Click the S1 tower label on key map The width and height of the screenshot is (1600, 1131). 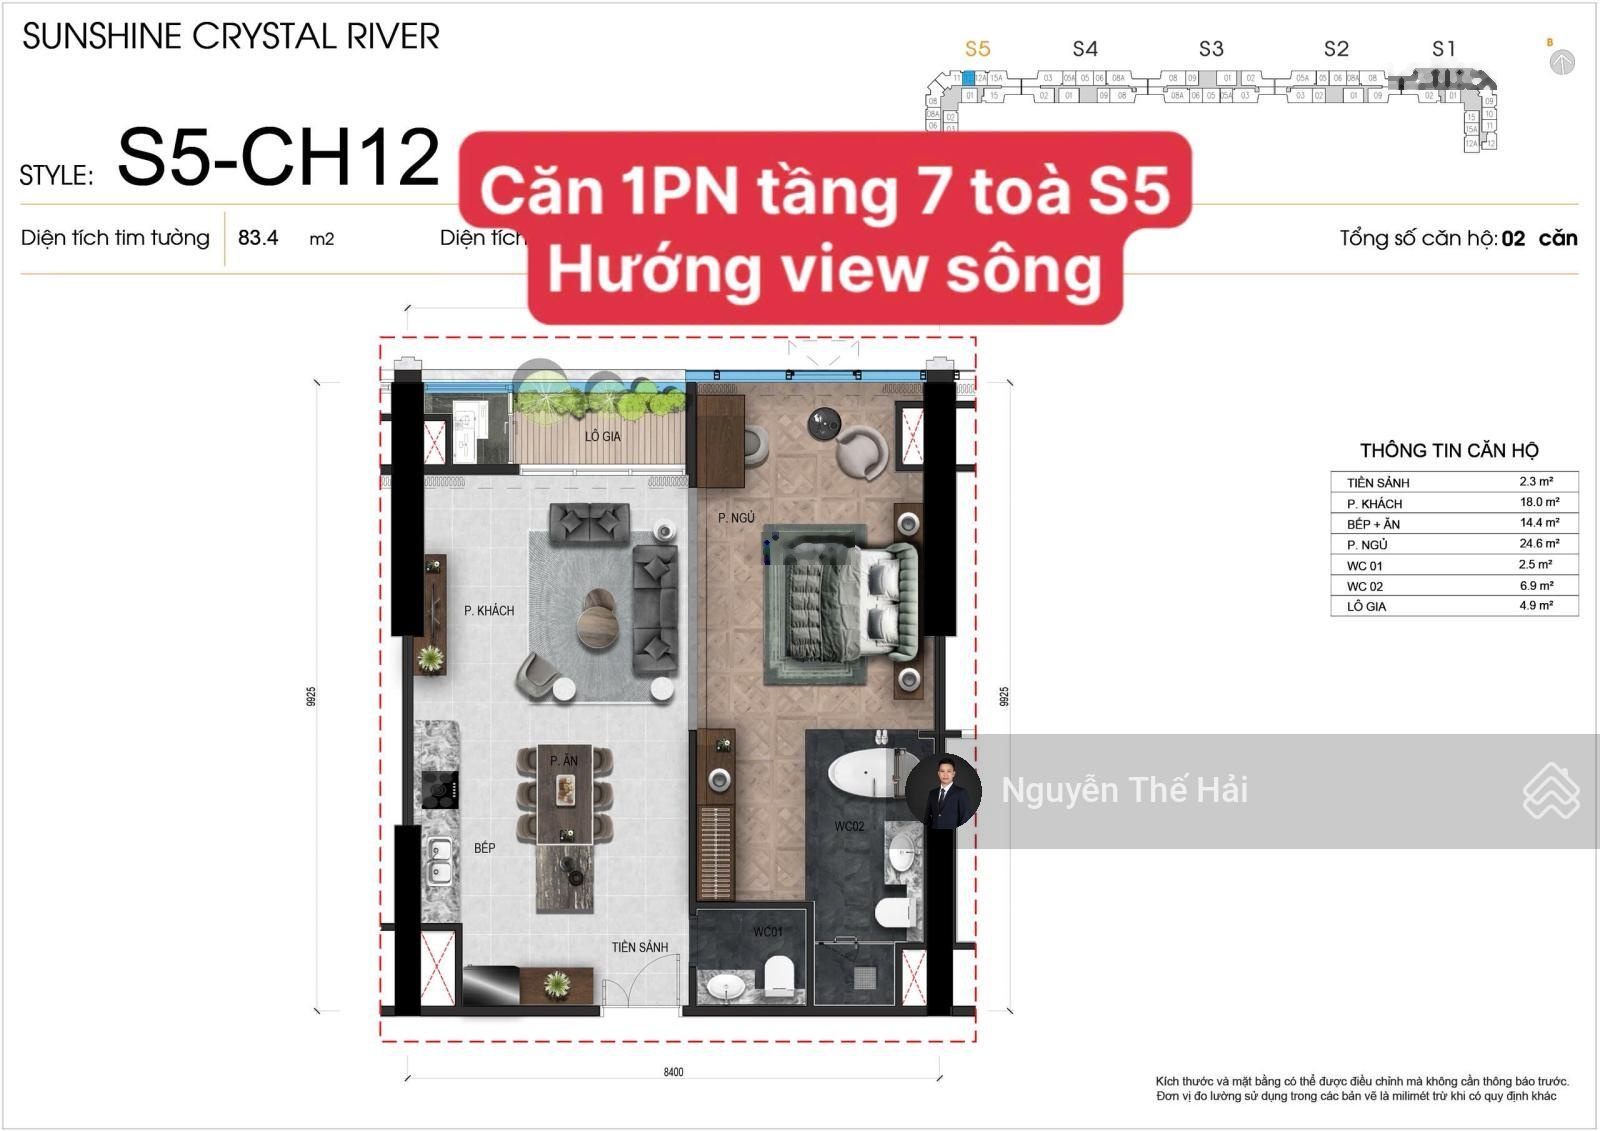tap(1444, 49)
